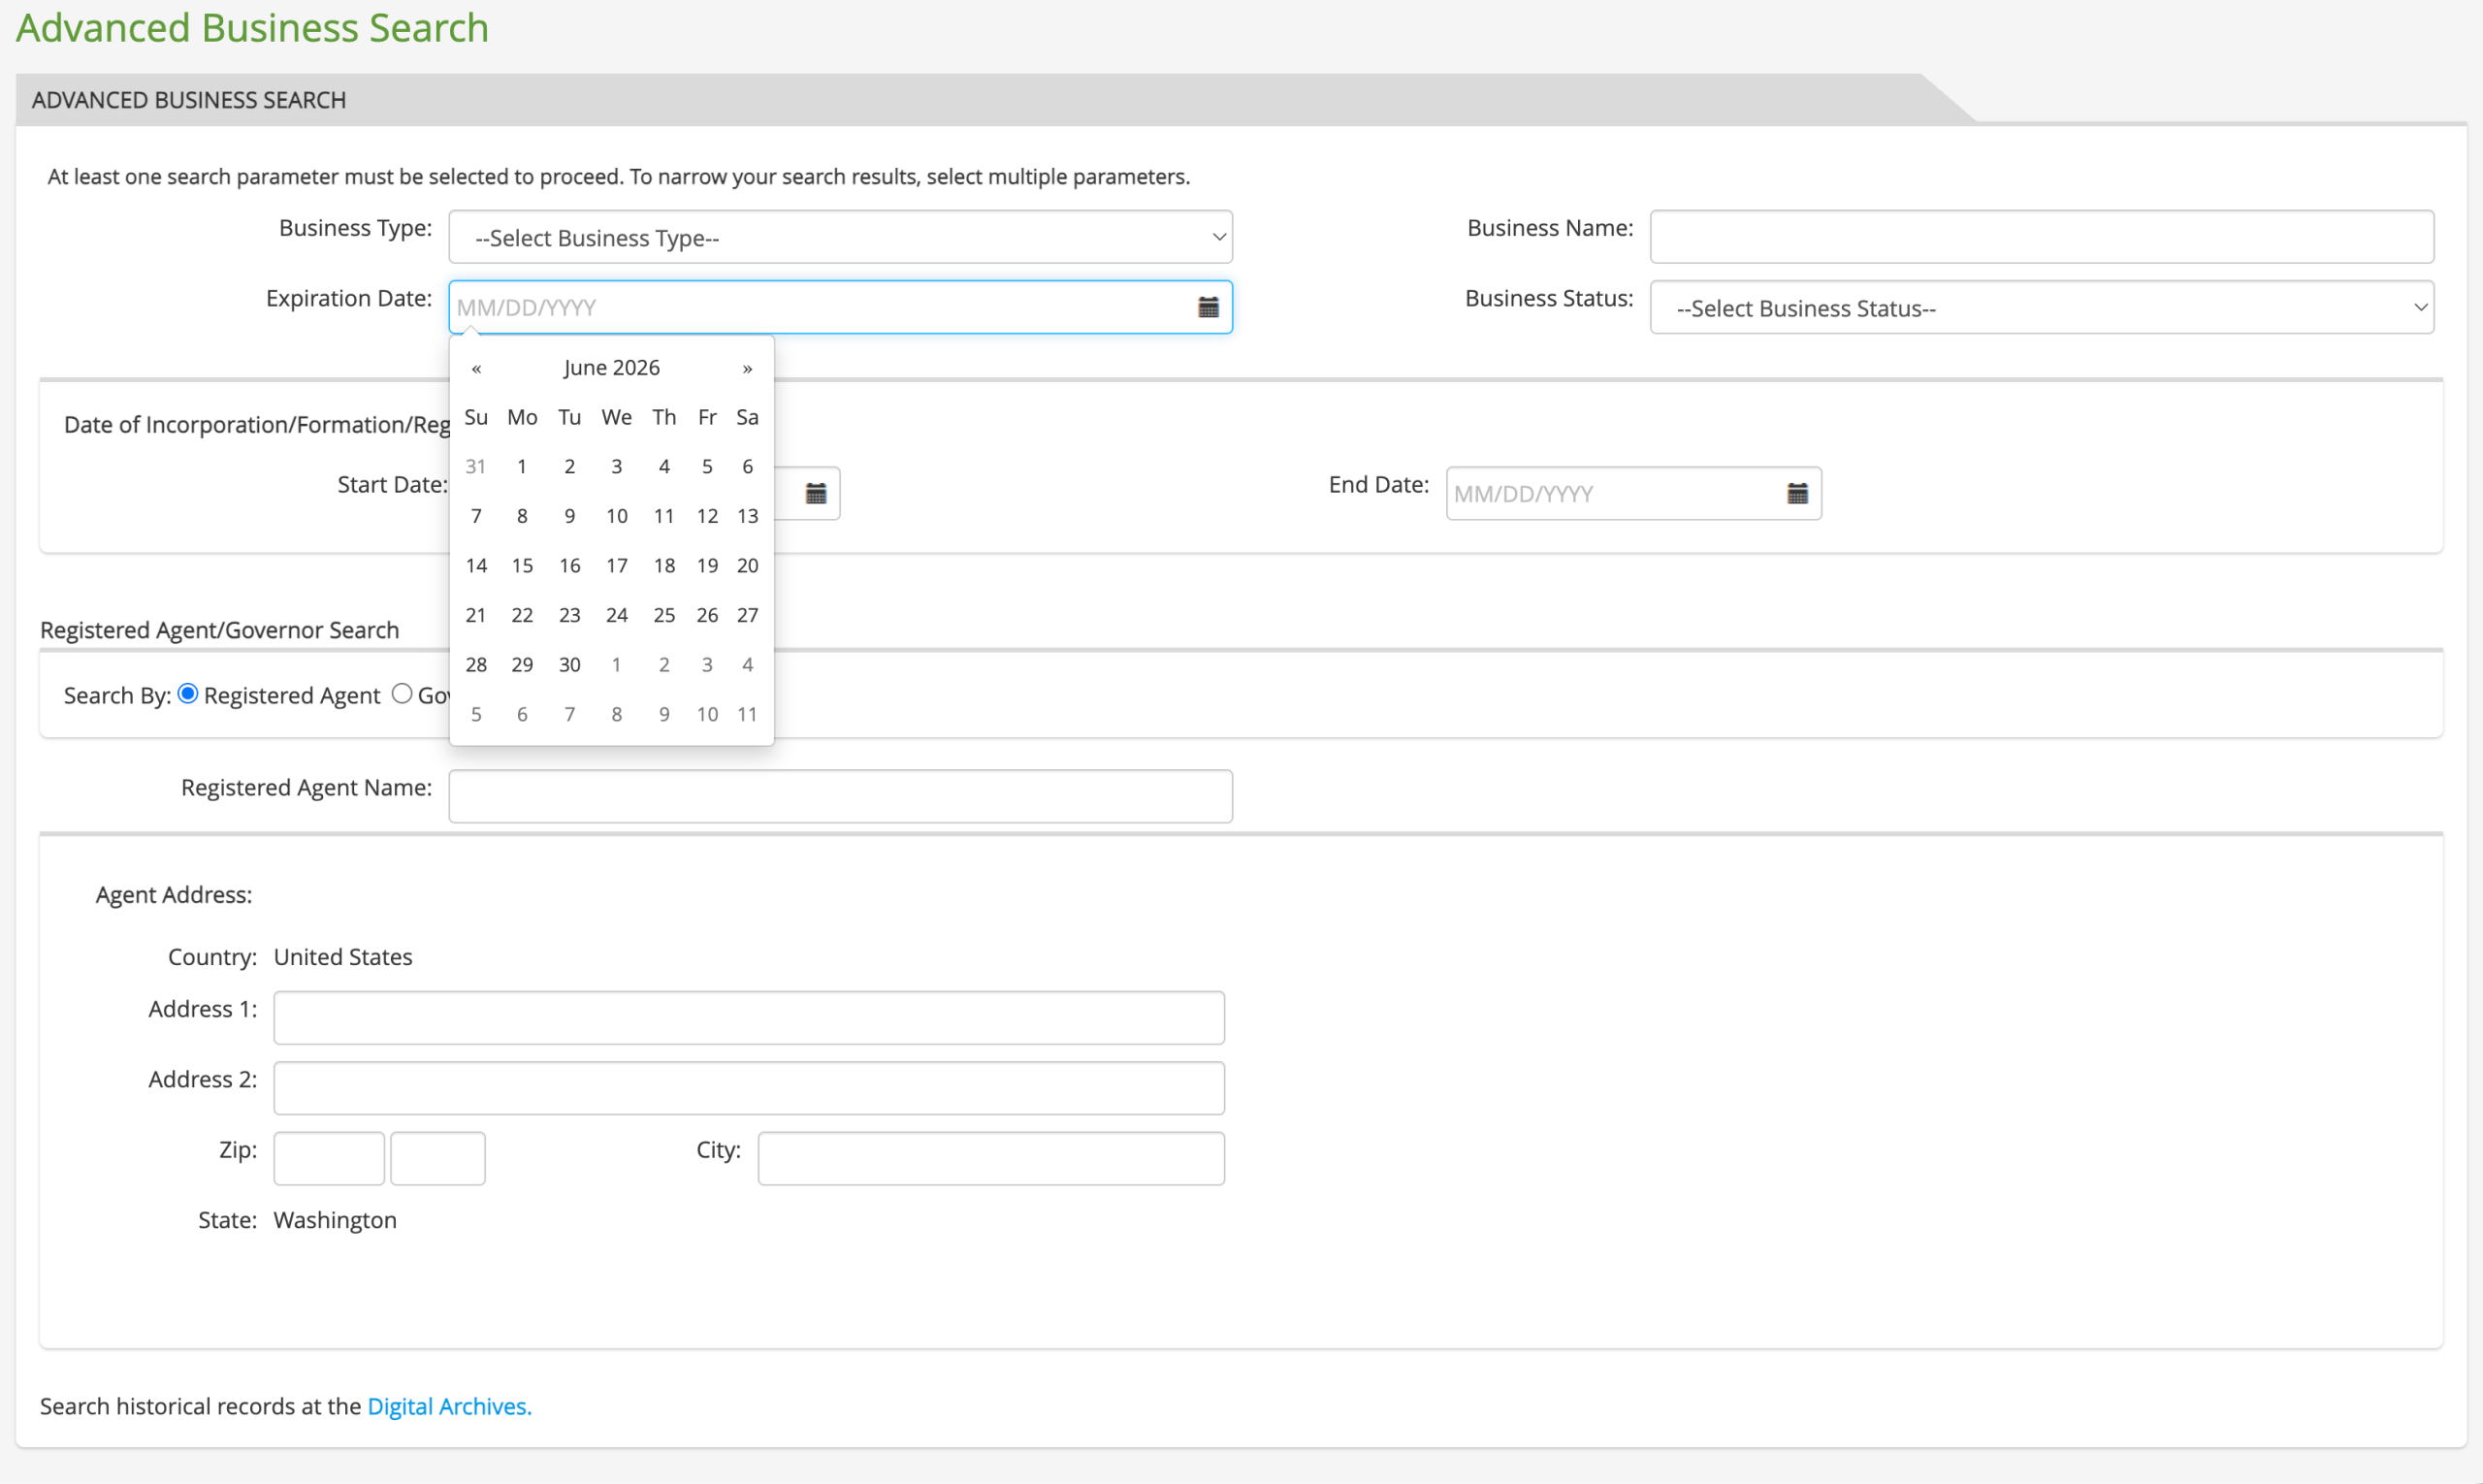This screenshot has height=1484, width=2483.
Task: Choose June 9 in the calendar
Action: coord(570,516)
